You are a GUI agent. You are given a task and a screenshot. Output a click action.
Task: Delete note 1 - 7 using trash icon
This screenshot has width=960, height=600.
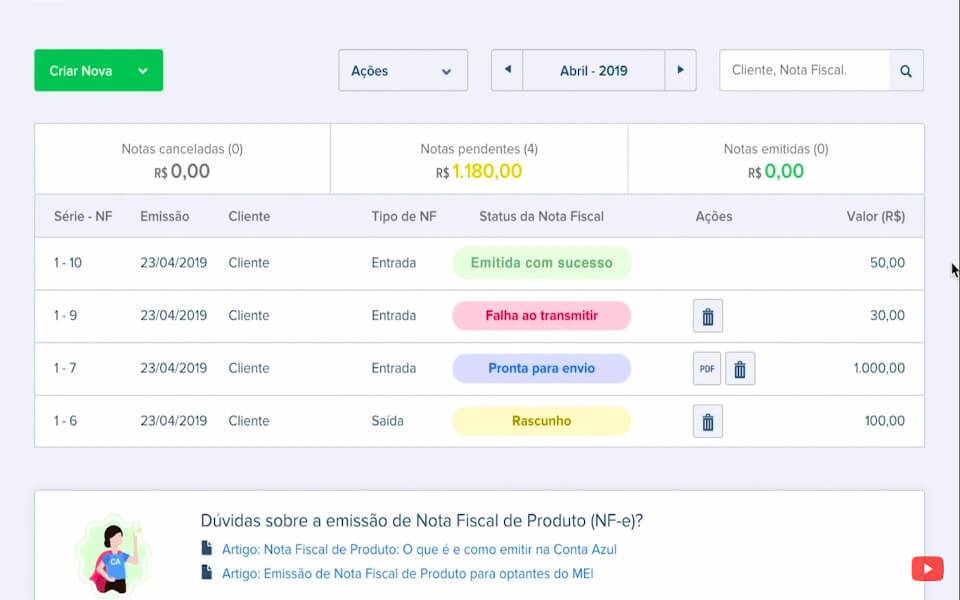(740, 369)
